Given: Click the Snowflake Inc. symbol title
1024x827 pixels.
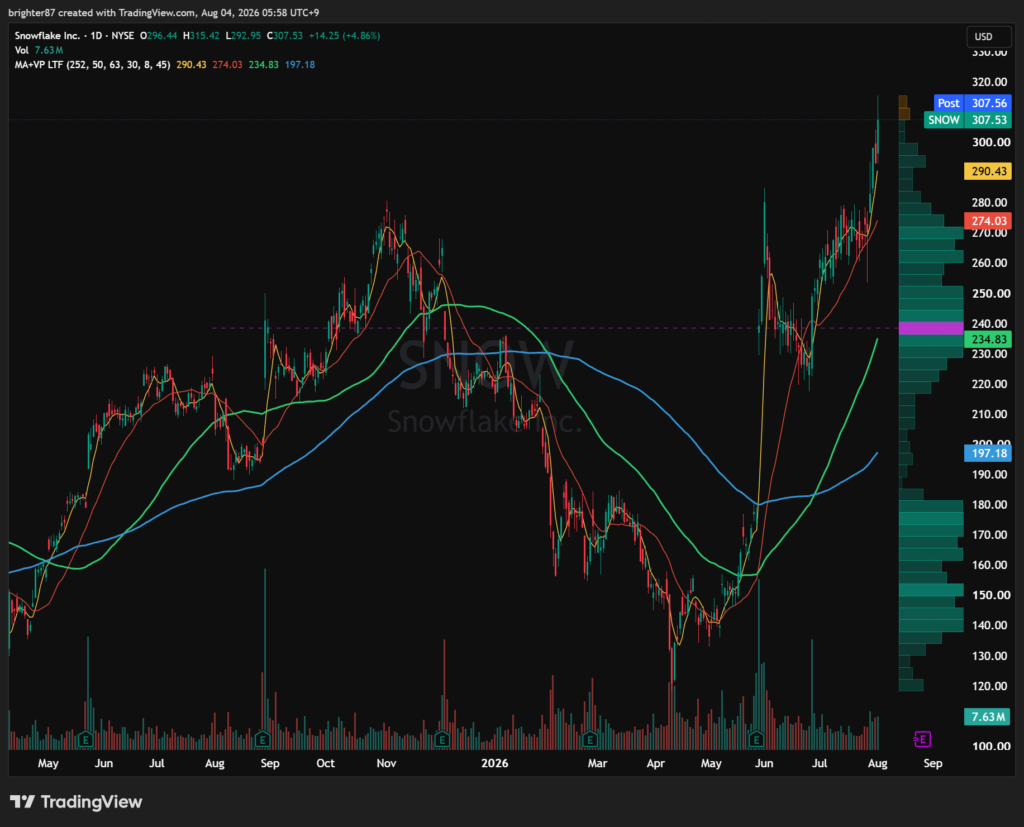Looking at the screenshot, I should click(x=47, y=35).
